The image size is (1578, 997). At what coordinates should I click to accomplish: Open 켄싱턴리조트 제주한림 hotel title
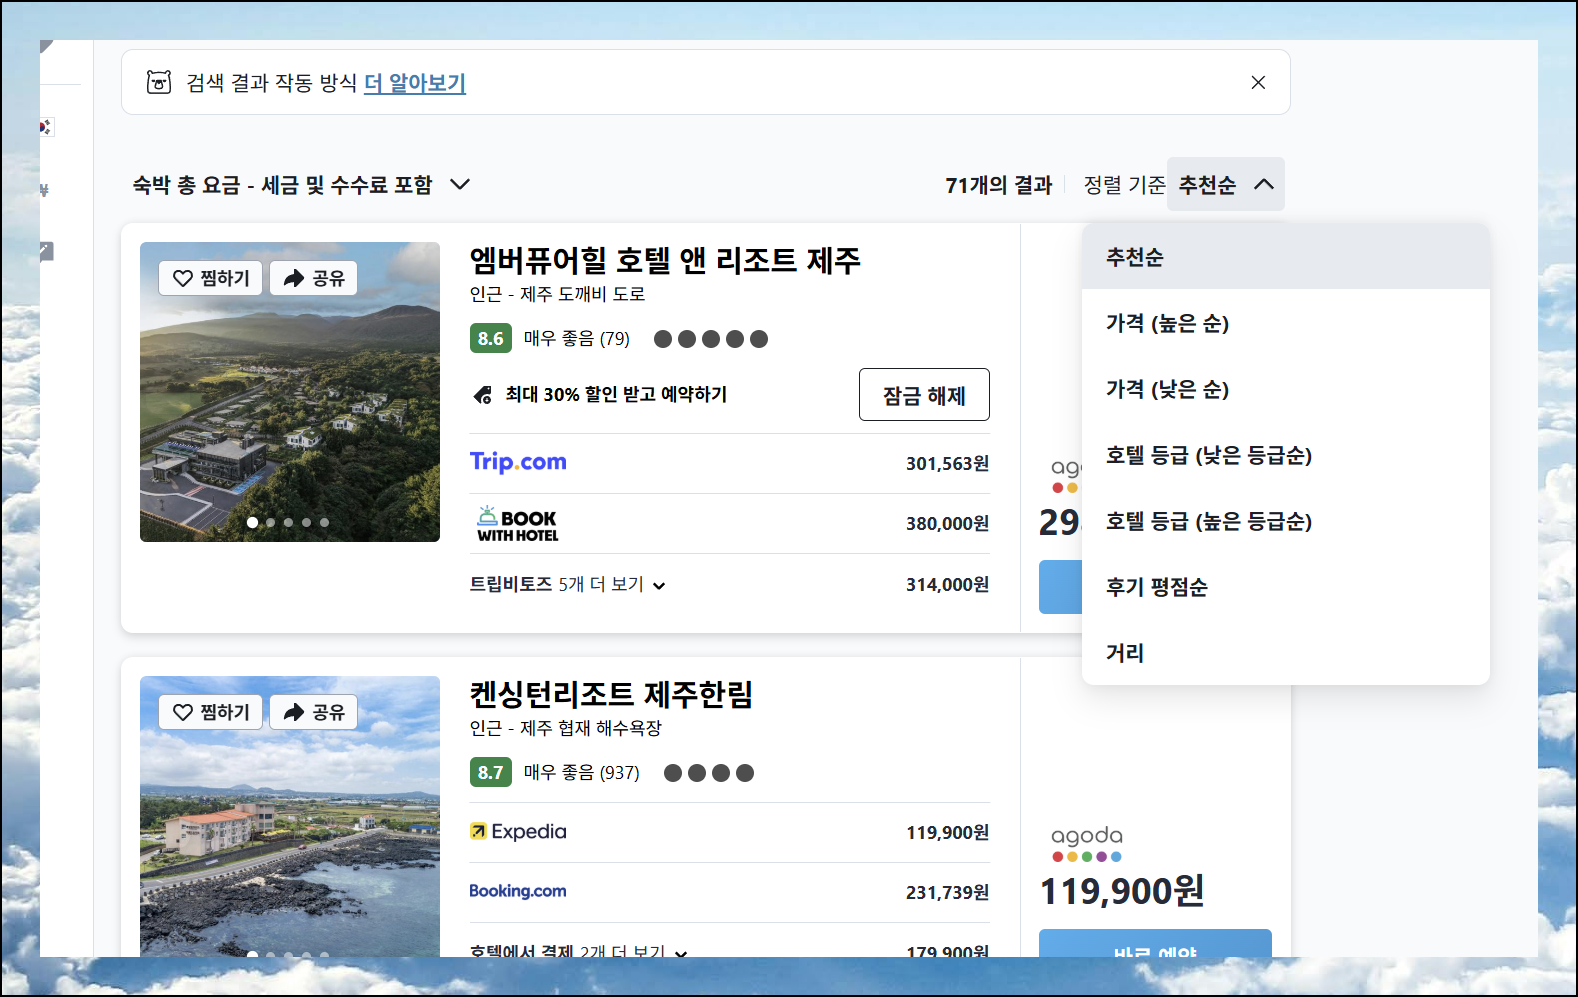pyautogui.click(x=611, y=694)
